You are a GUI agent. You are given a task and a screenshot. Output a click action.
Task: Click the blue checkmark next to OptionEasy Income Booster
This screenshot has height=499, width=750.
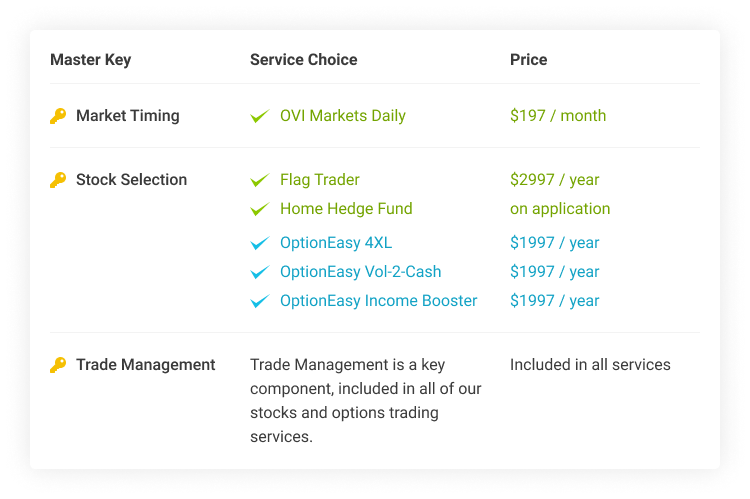pyautogui.click(x=260, y=301)
